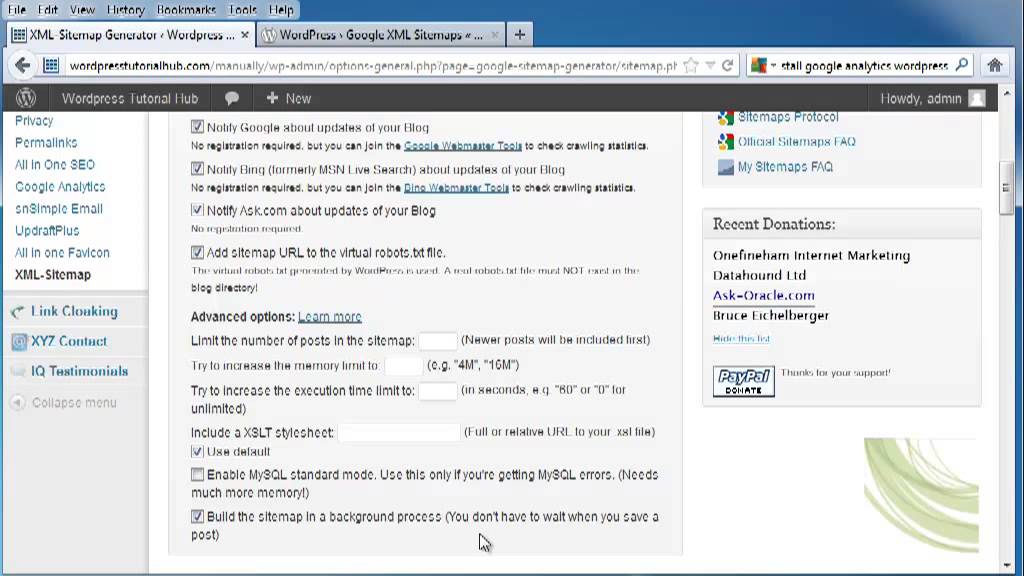Toggle Add sitemap URL to robots.txt checkbox
Image resolution: width=1024 pixels, height=576 pixels.
coord(197,252)
